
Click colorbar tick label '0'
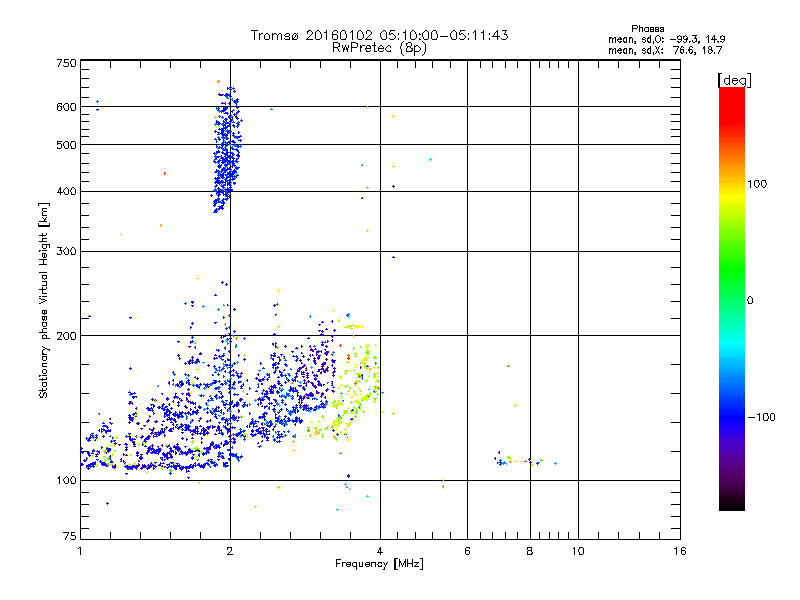(750, 301)
